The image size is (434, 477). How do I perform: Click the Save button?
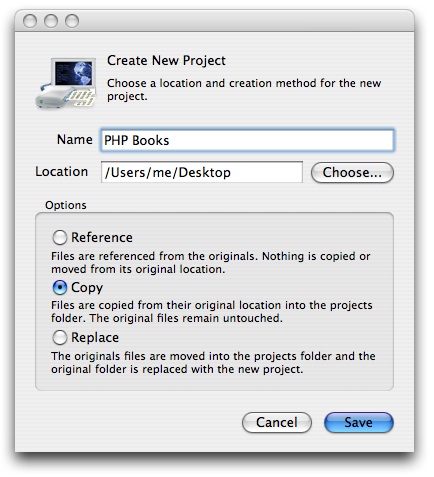tap(359, 422)
